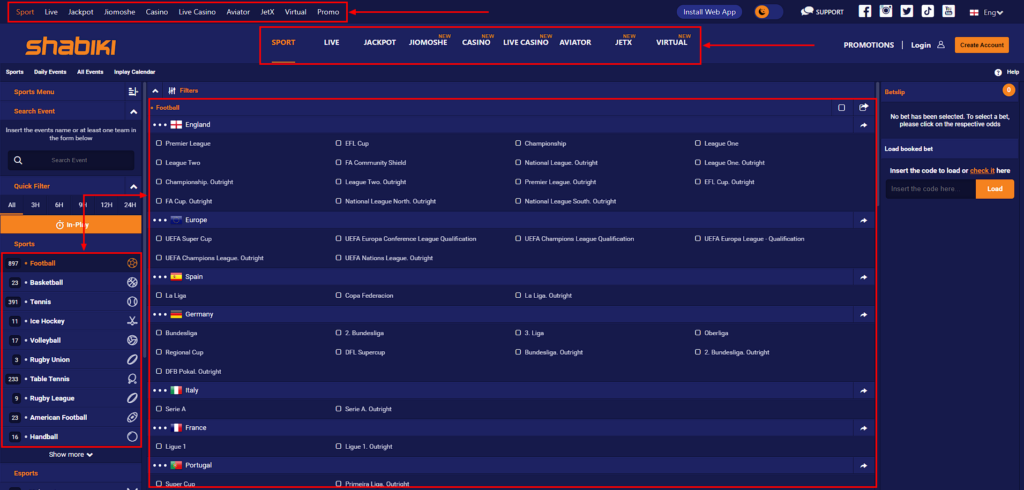Click the England share arrow icon

(864, 125)
